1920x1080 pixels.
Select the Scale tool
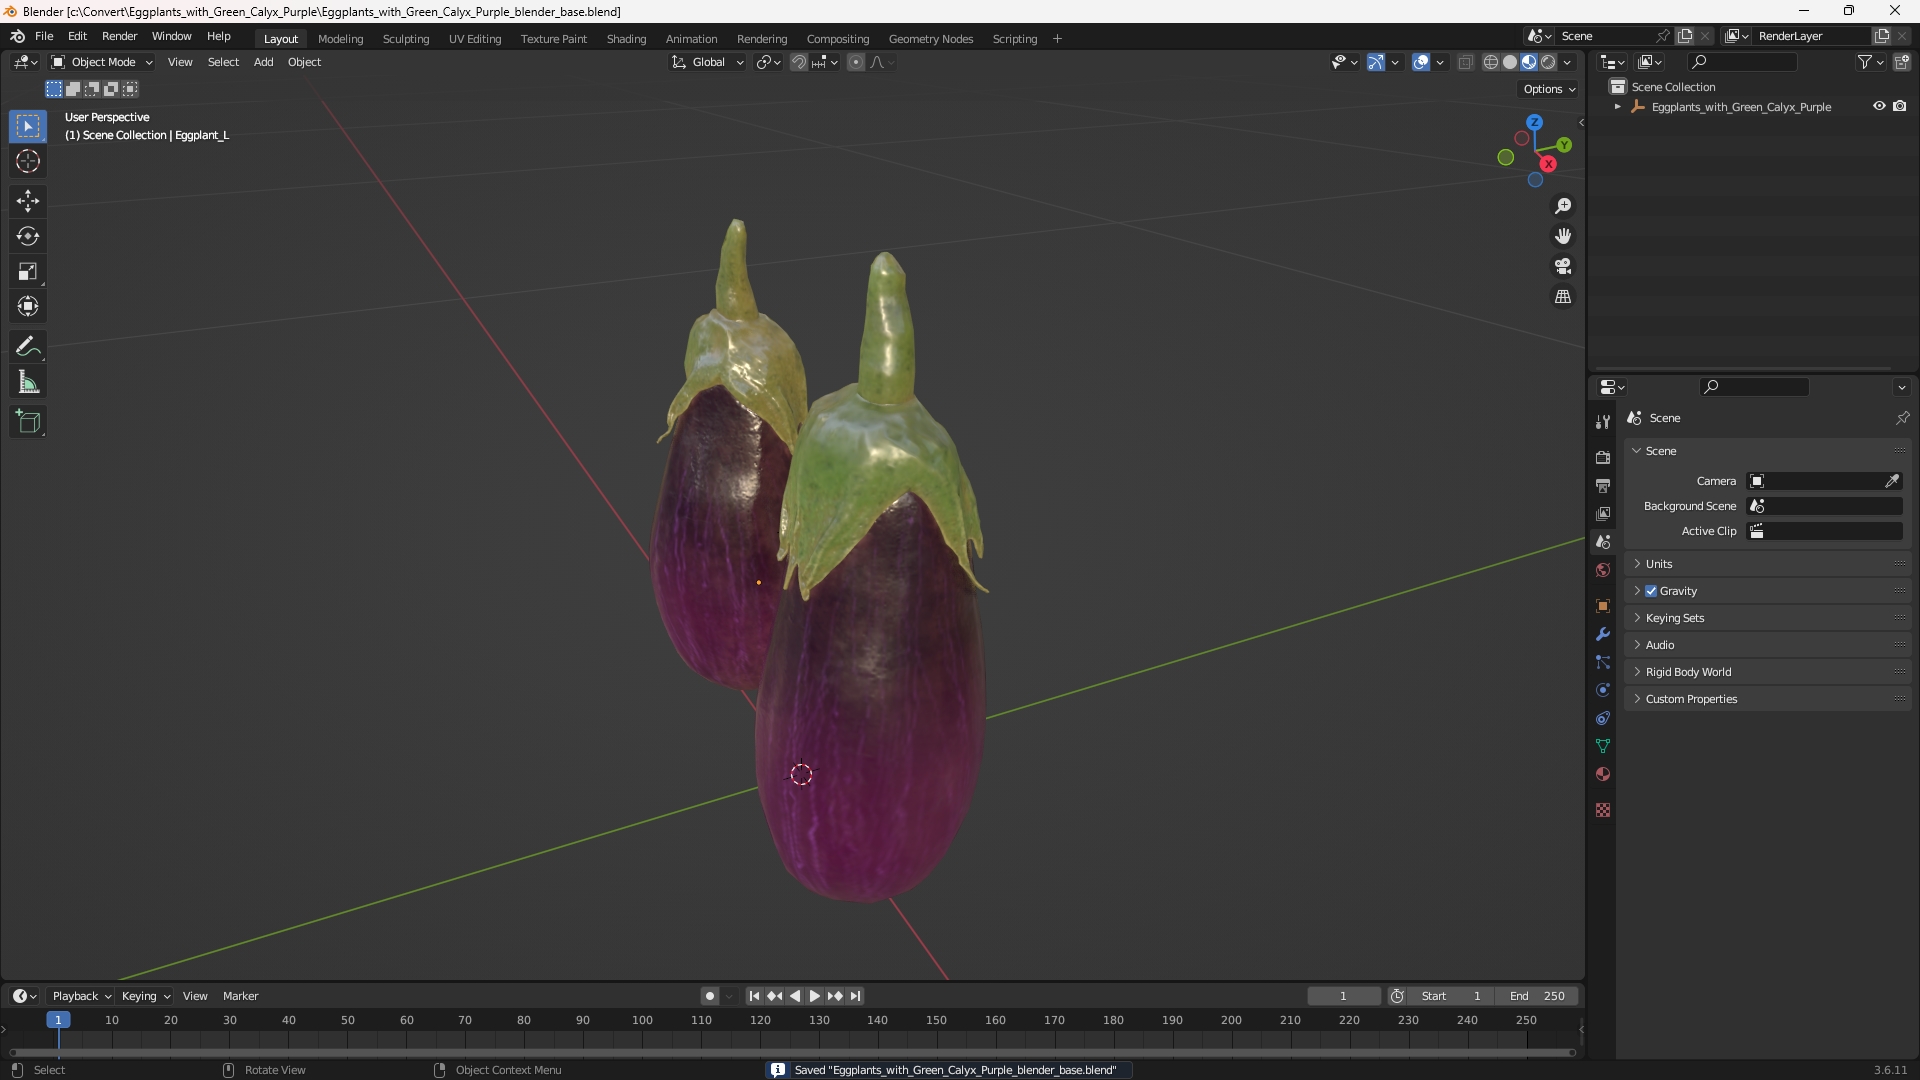tap(28, 271)
